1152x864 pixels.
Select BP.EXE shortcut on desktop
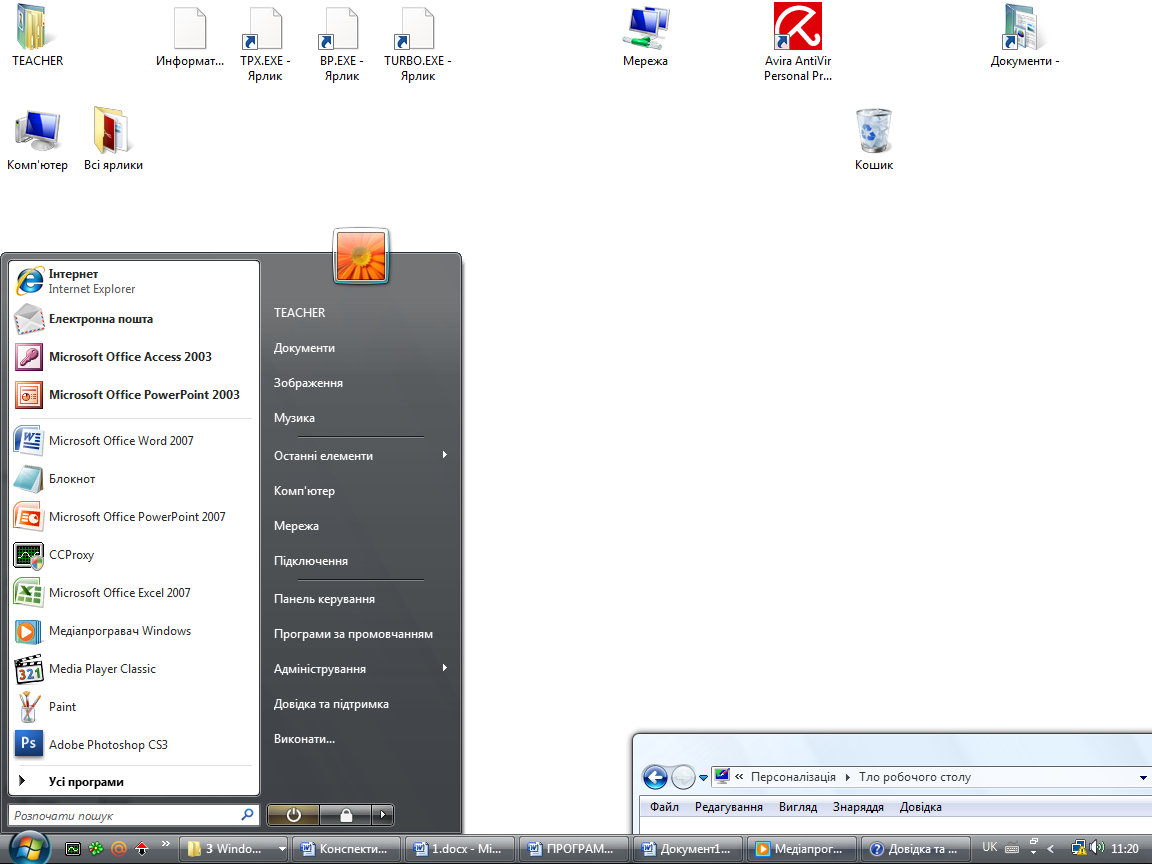pyautogui.click(x=342, y=43)
